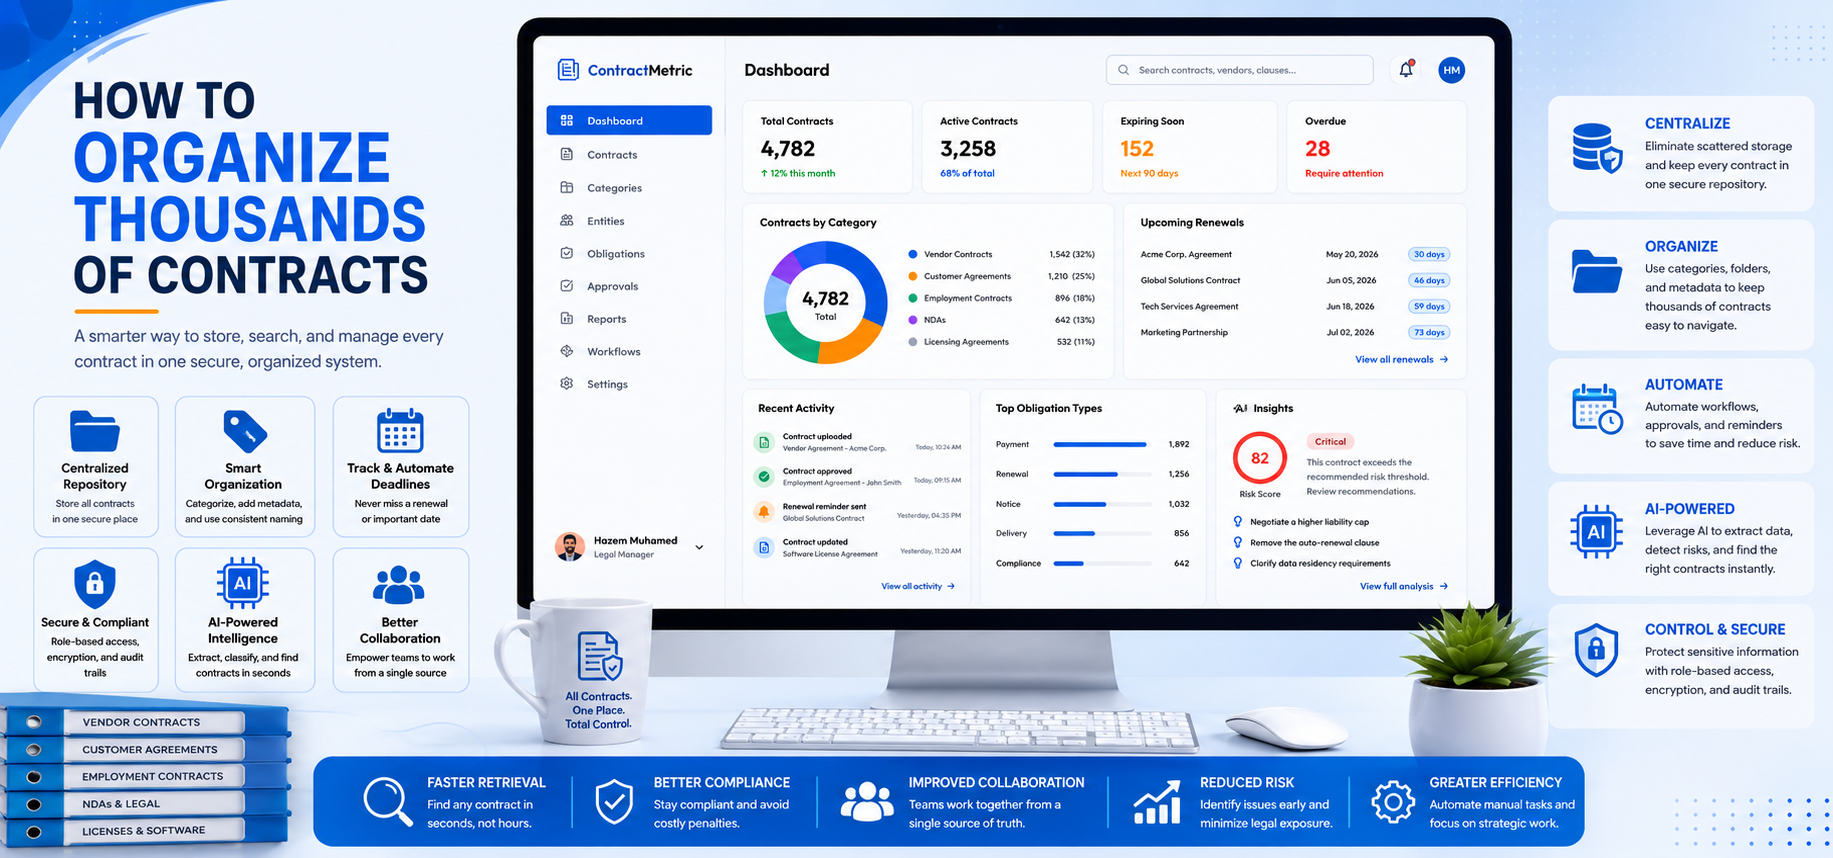Screen dimensions: 1833x858
Task: Click the Dashboard grid icon in sidebar
Action: tap(567, 121)
